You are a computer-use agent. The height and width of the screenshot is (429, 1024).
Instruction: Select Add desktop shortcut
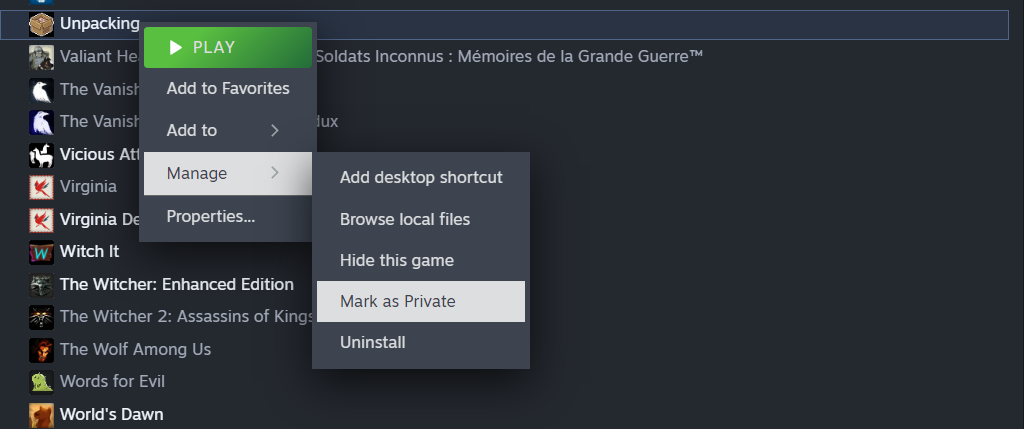coord(421,178)
